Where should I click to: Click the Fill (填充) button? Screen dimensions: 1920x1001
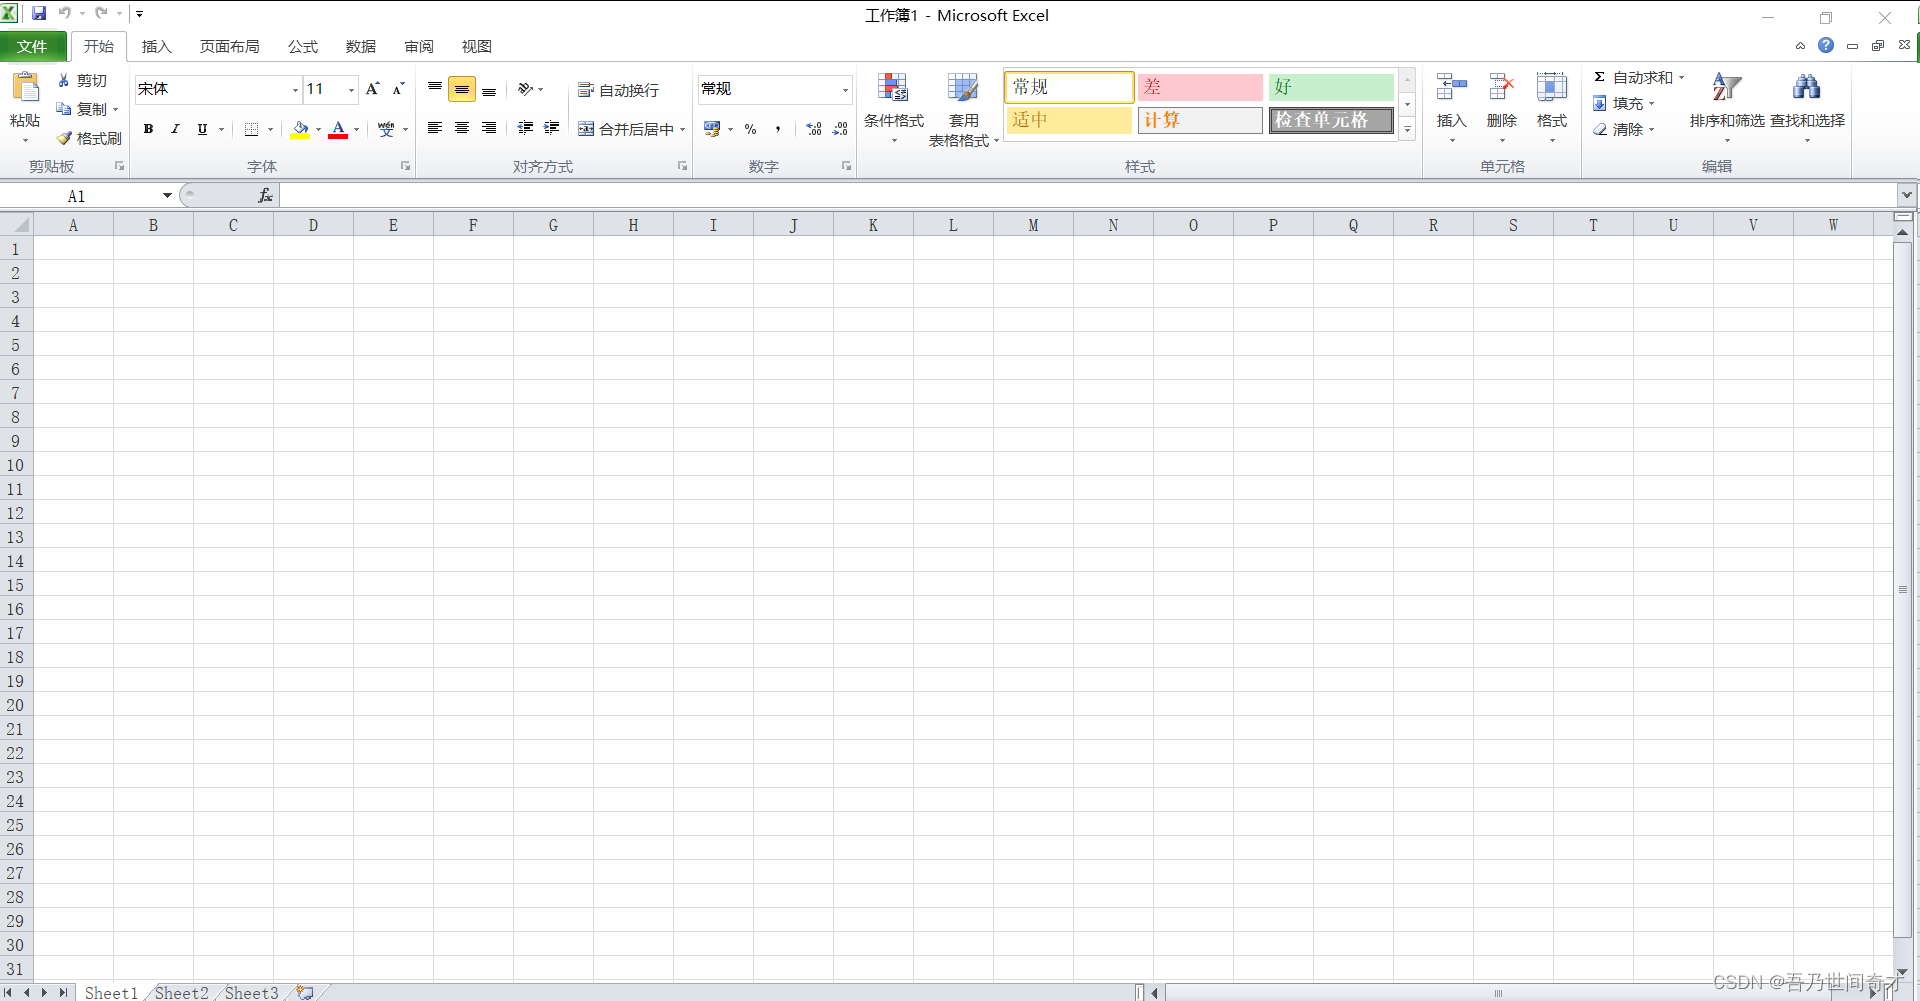[x=1623, y=103]
